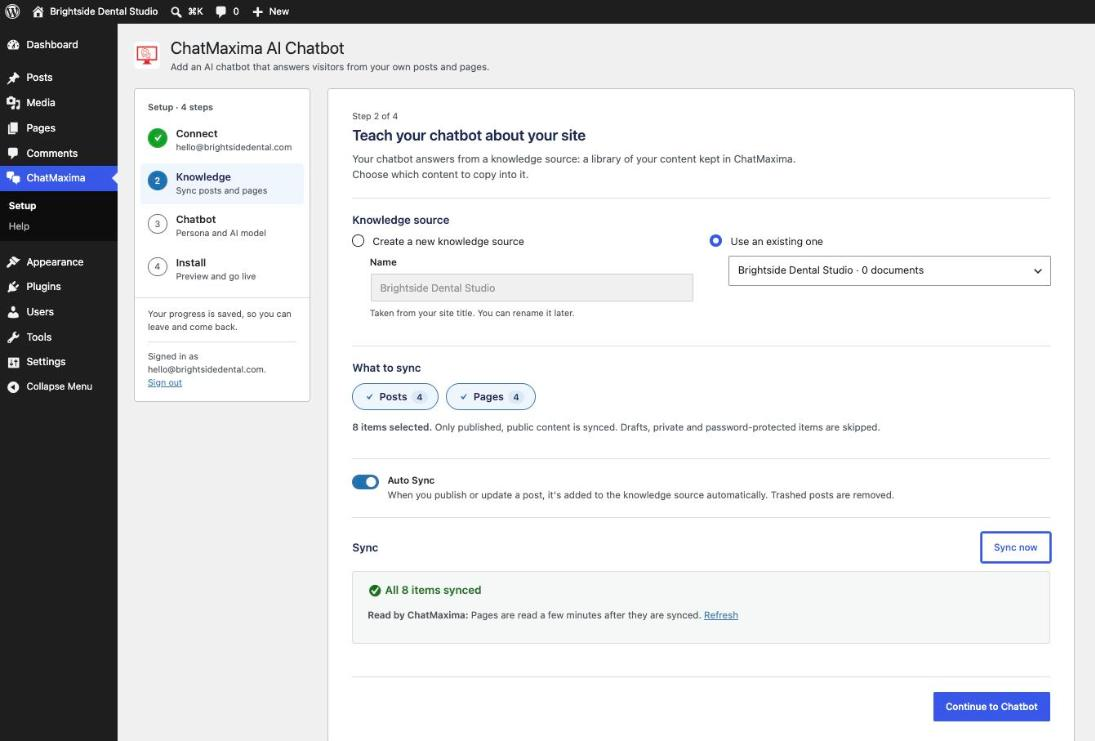The height and width of the screenshot is (741, 1095).
Task: Click the ChatMaxima plugin logo in header
Action: (147, 55)
